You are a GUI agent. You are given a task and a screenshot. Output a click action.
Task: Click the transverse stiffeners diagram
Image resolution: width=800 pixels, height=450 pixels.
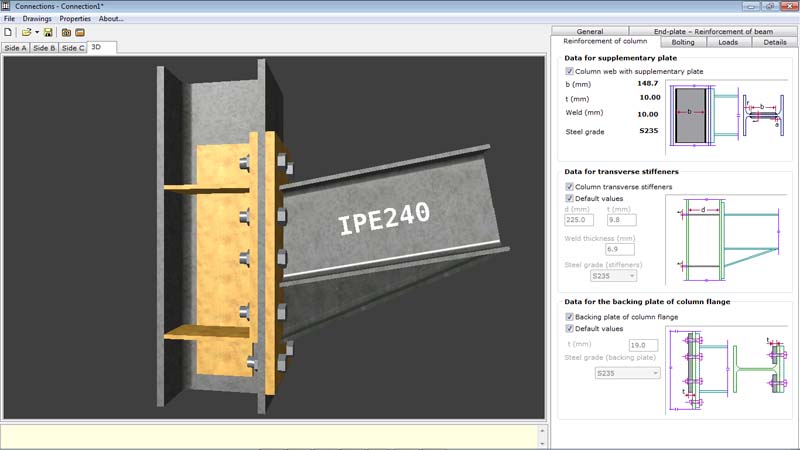727,240
